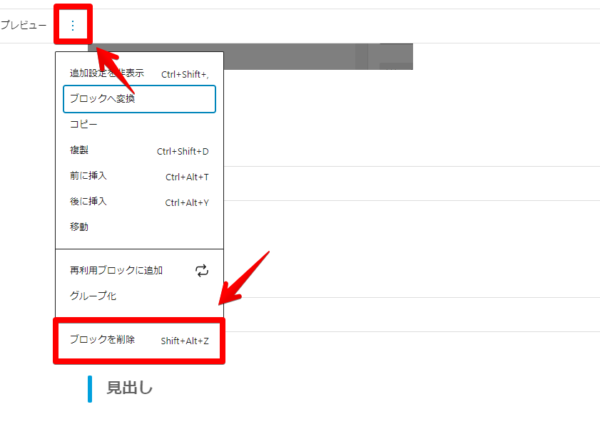Open the three-dot block options menu

[72, 25]
